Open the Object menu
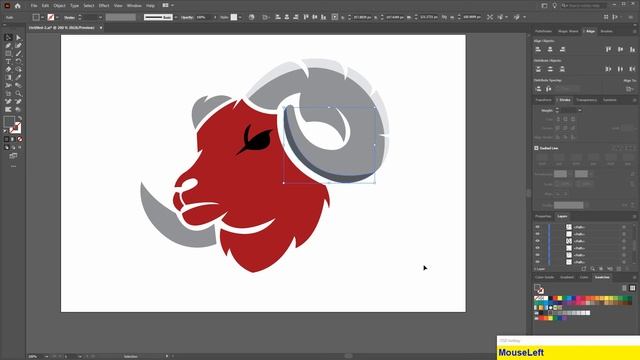 59,6
